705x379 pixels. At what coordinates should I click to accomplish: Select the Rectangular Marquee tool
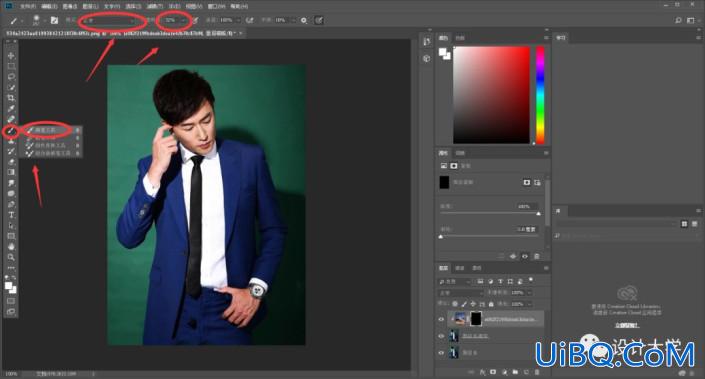[x=11, y=67]
